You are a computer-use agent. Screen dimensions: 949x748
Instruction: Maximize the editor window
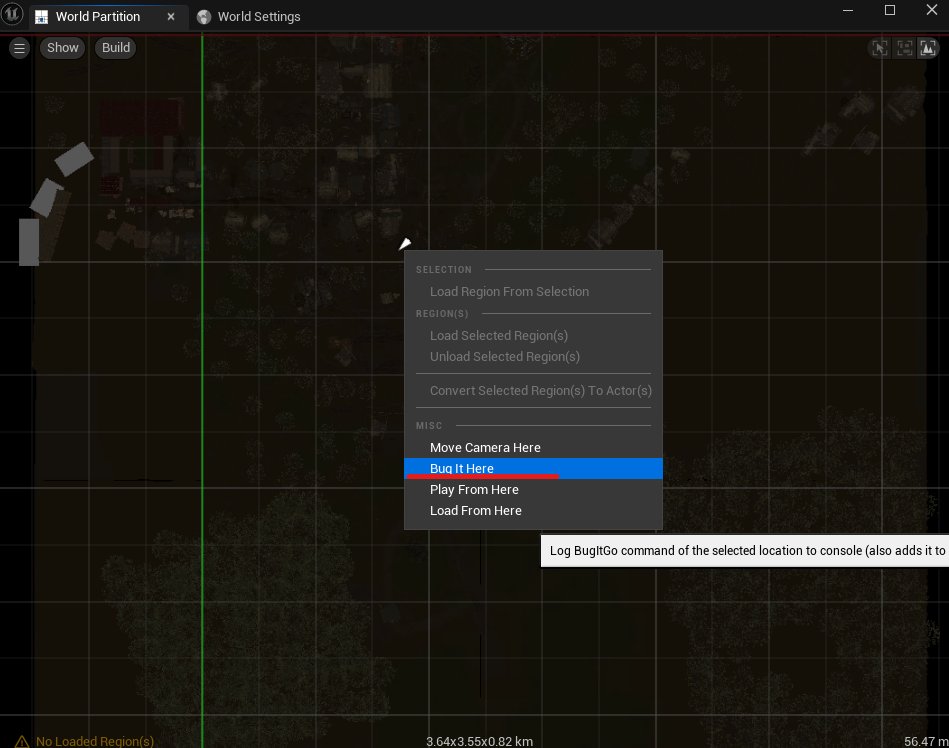coord(890,10)
